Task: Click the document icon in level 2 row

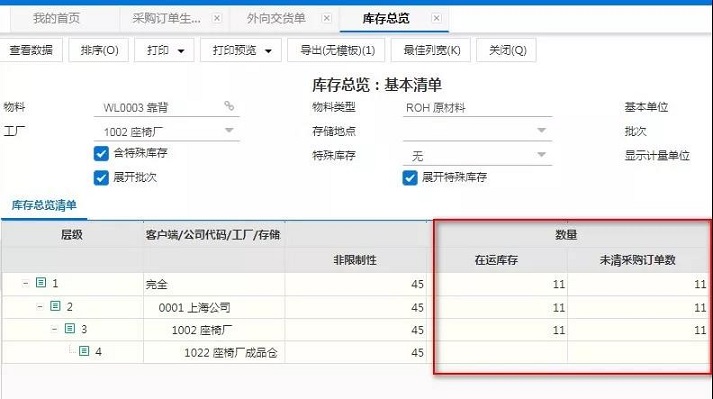Action: click(55, 306)
